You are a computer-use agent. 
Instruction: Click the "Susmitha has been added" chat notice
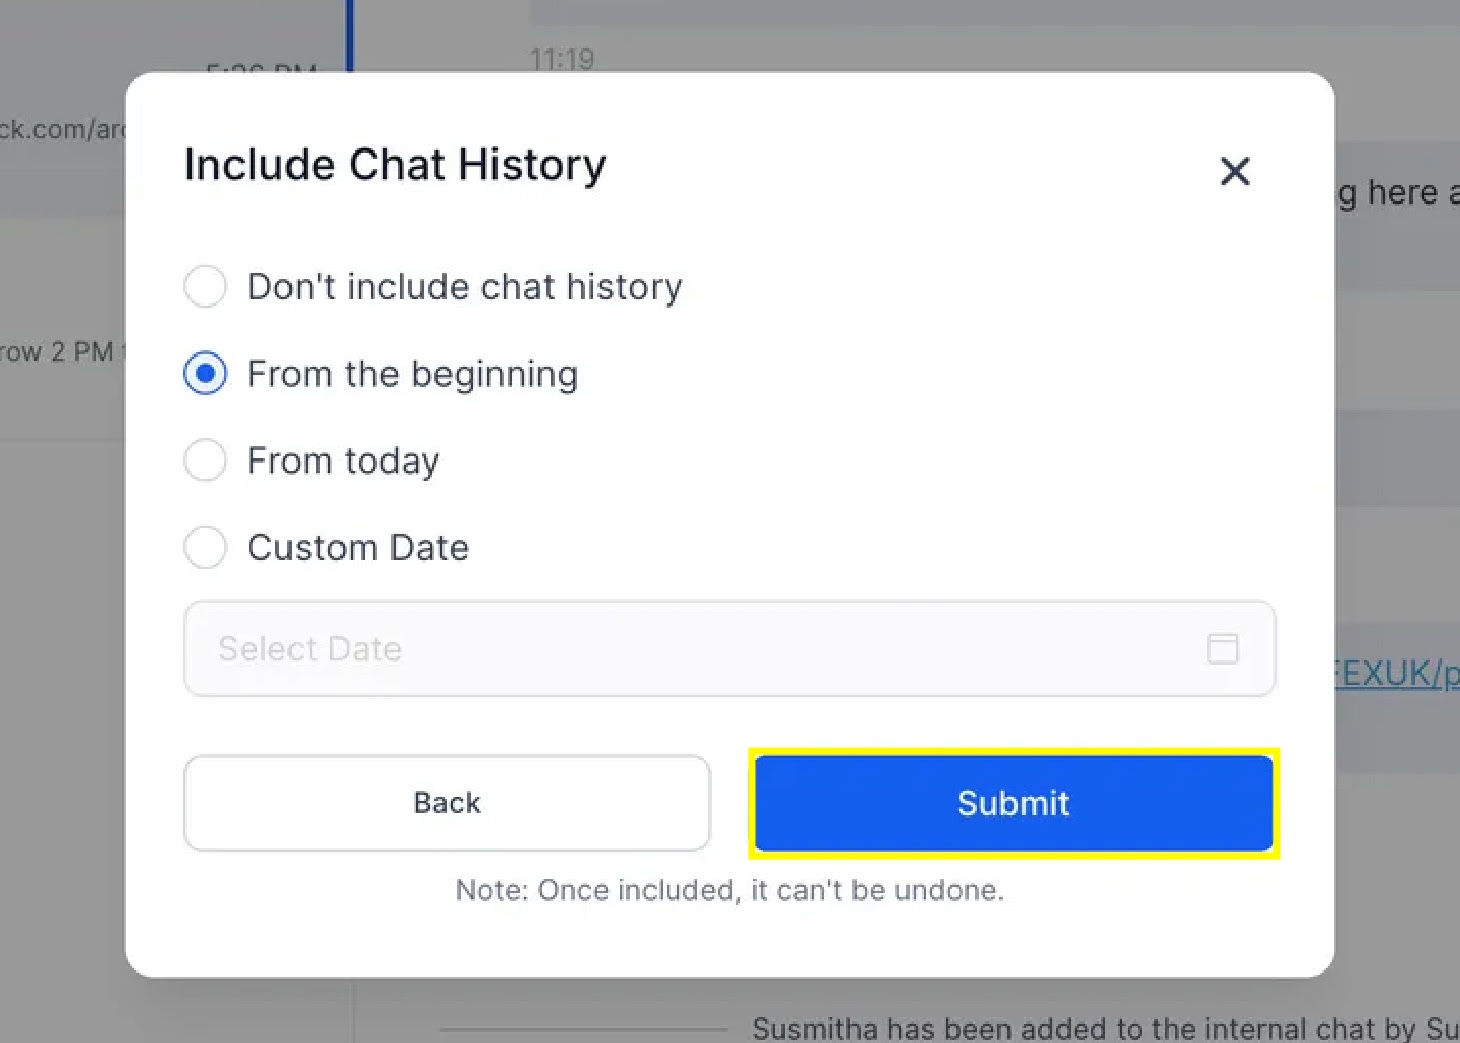point(1100,1028)
